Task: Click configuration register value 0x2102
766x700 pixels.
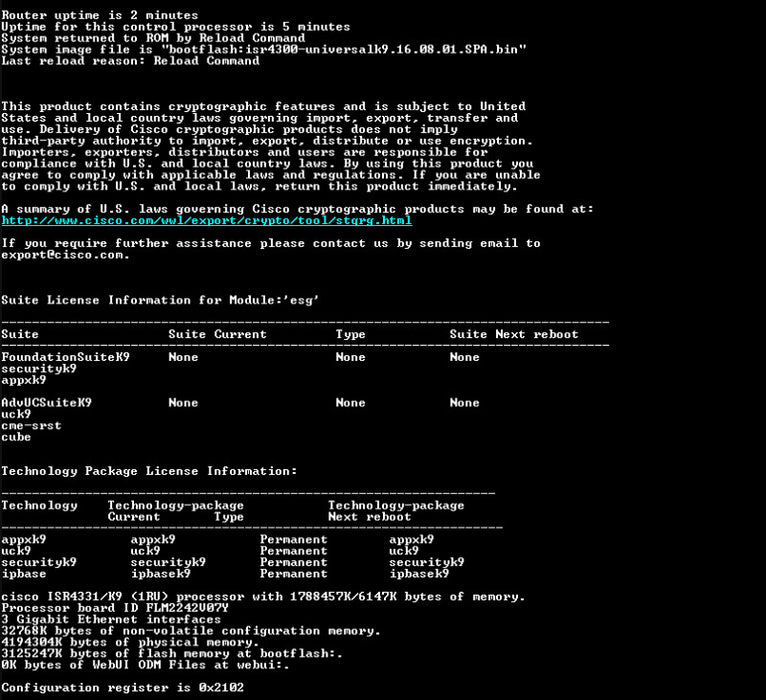Action: point(221,688)
